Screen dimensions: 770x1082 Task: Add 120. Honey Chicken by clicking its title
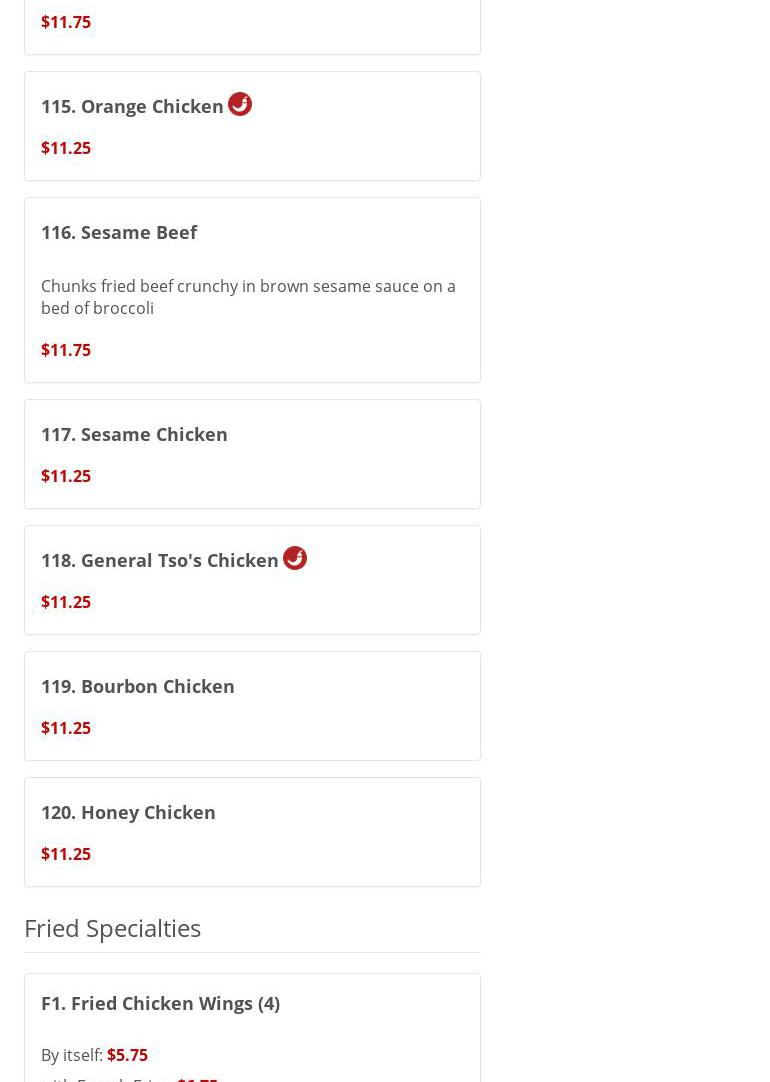tap(128, 812)
